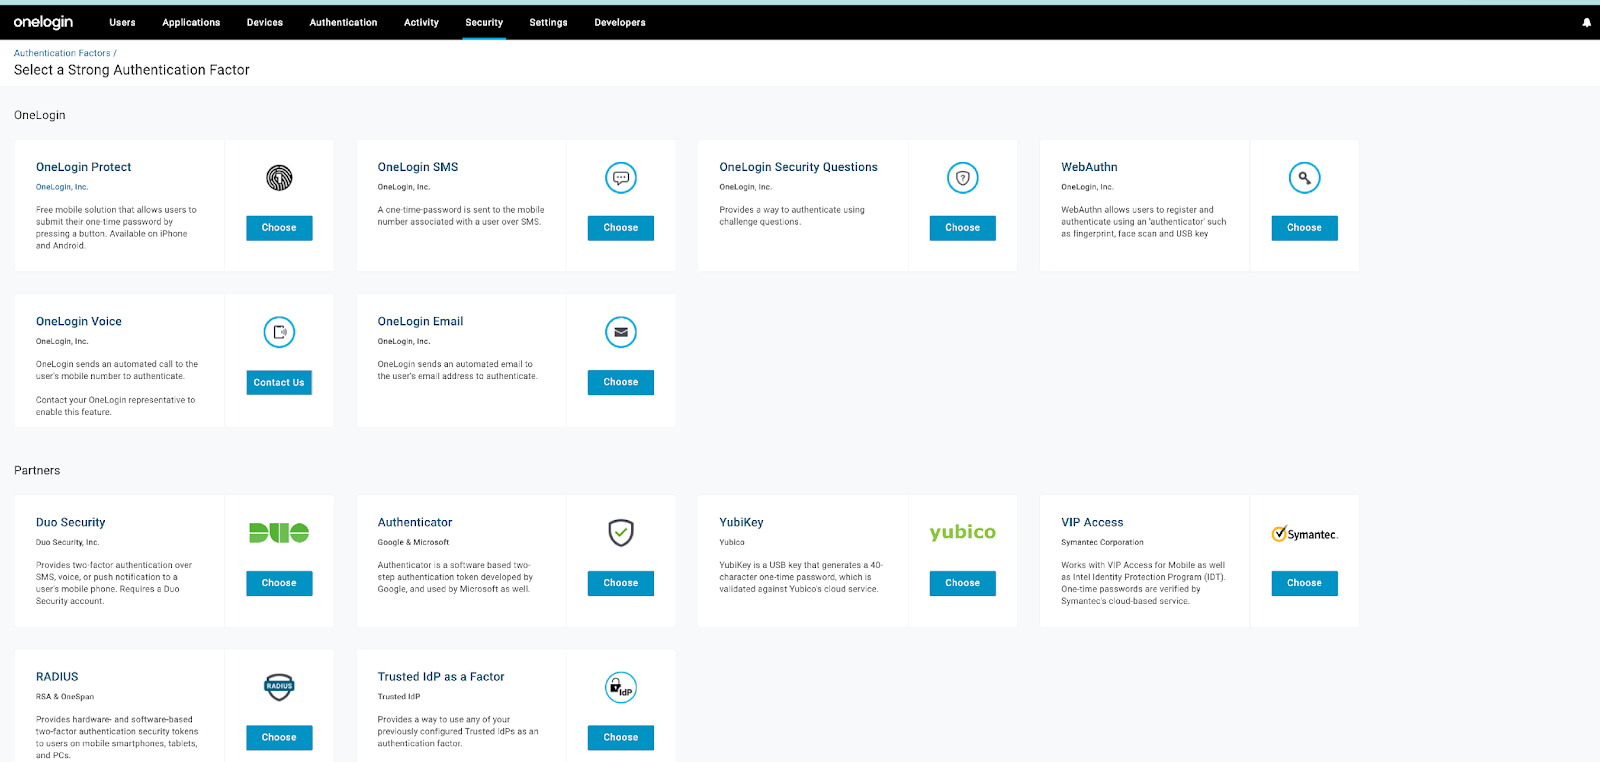
Task: Go back to Authentication Factors breadcrumb
Action: (62, 53)
